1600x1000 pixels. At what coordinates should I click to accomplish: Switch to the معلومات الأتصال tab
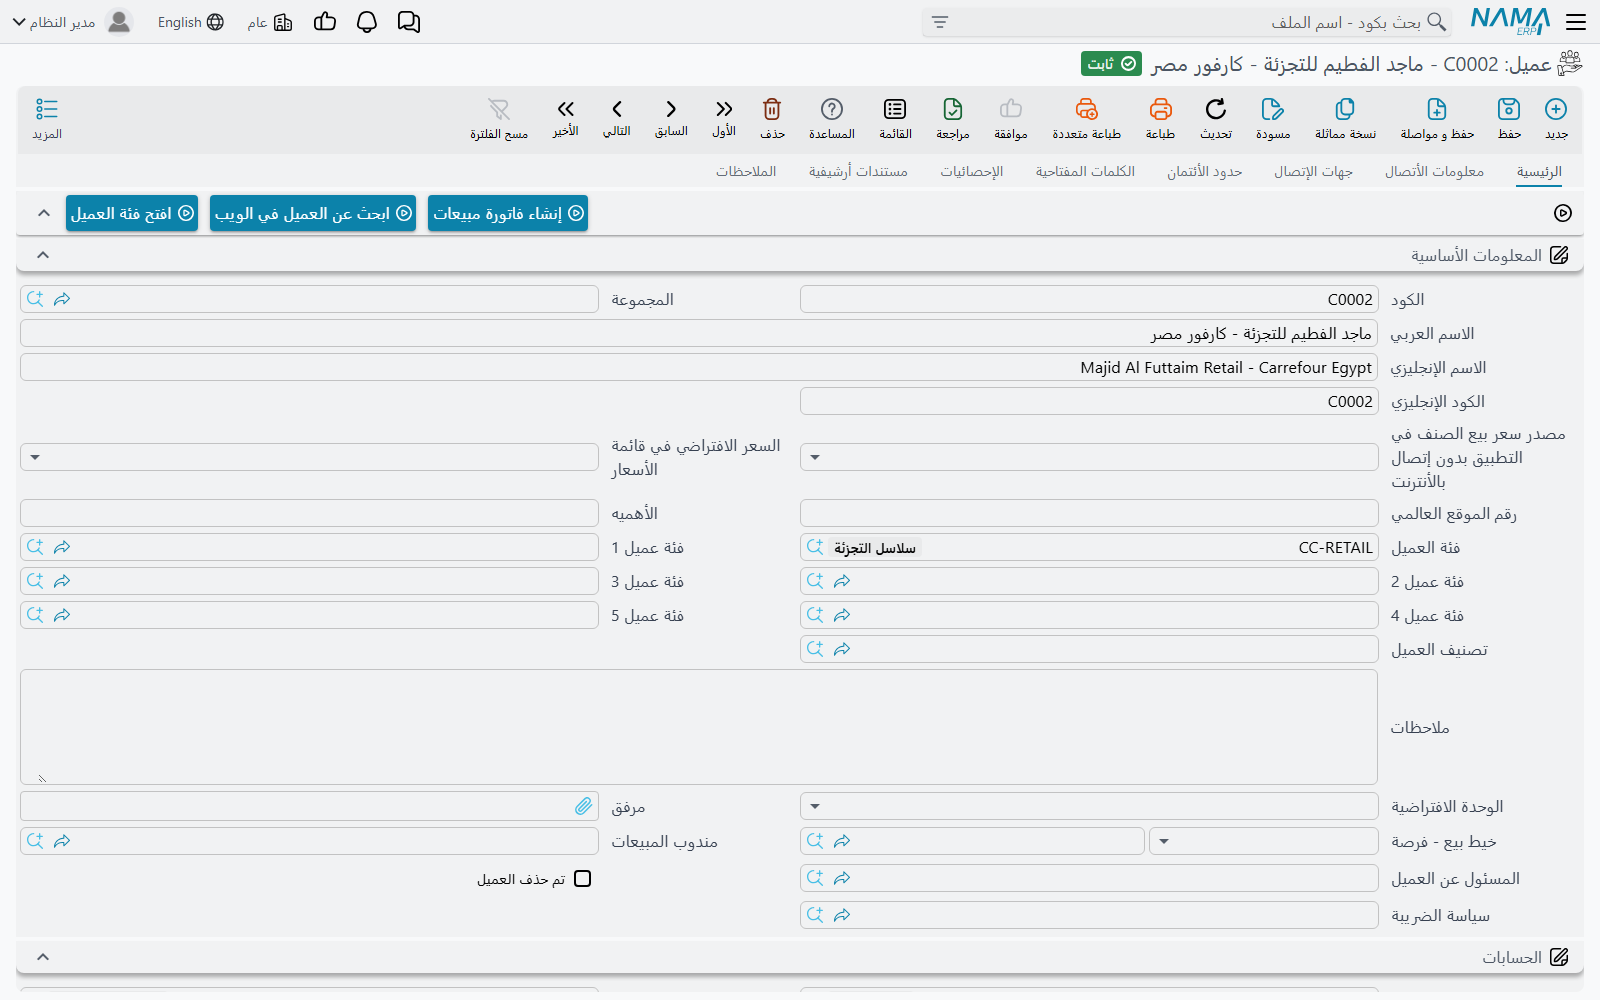pos(1434,171)
